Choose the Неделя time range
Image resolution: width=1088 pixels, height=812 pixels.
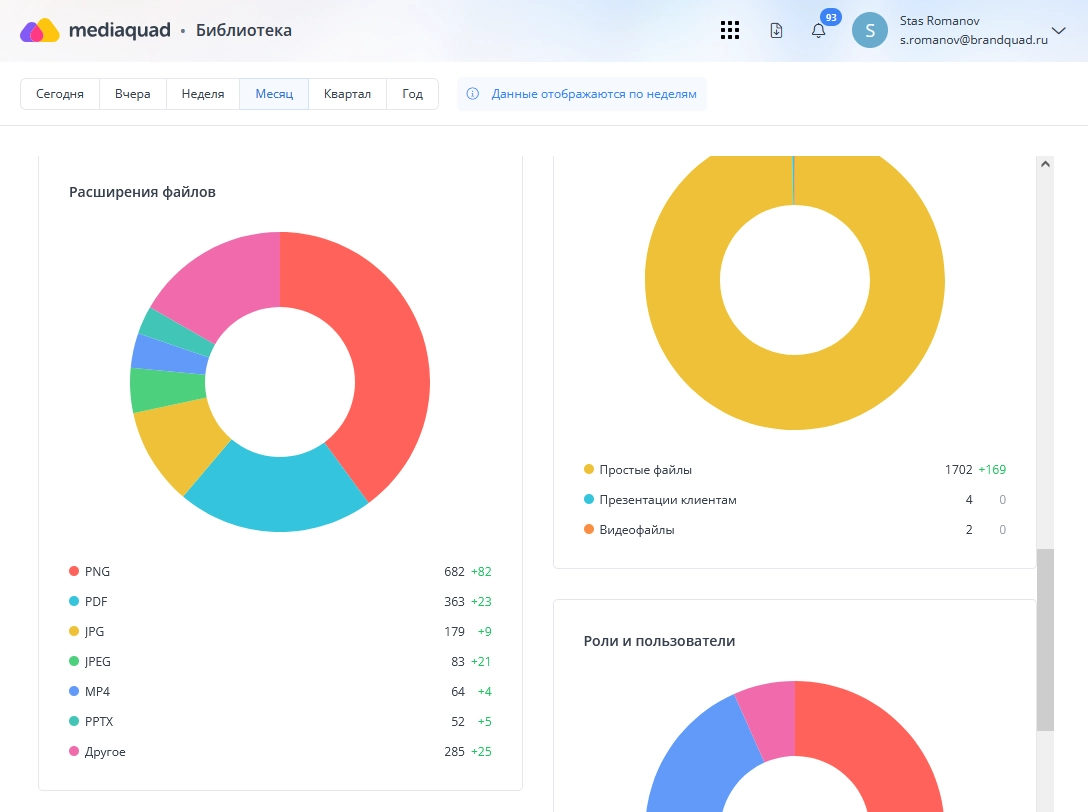(203, 94)
